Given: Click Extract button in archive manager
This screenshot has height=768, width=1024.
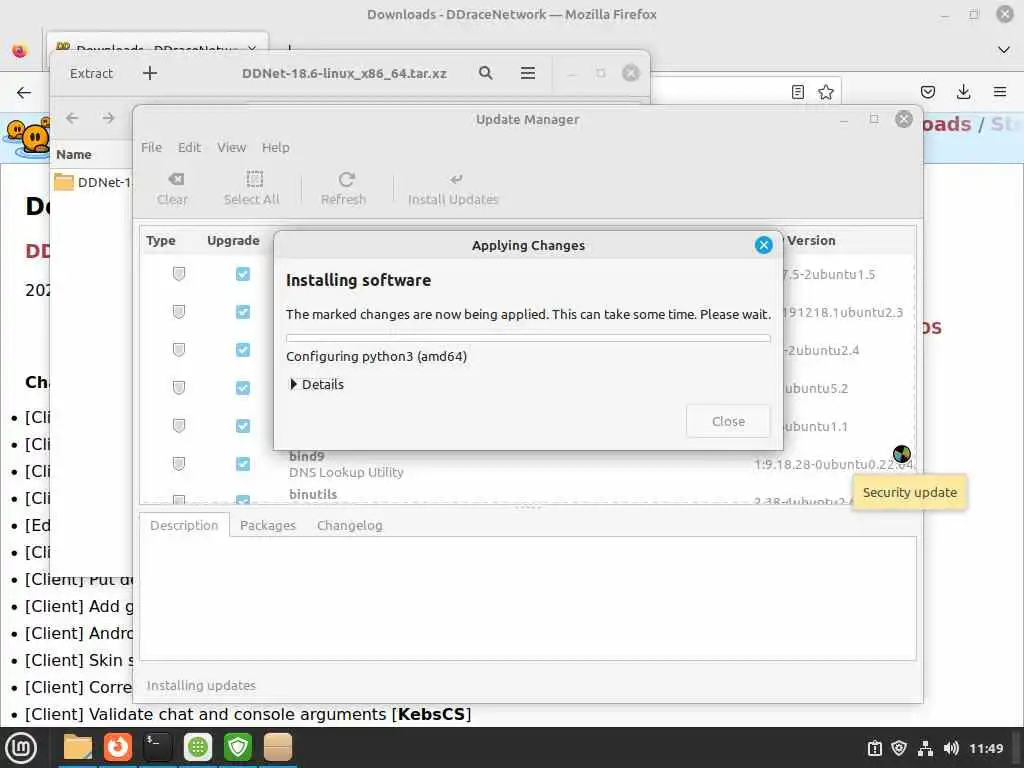Looking at the screenshot, I should click(x=91, y=73).
